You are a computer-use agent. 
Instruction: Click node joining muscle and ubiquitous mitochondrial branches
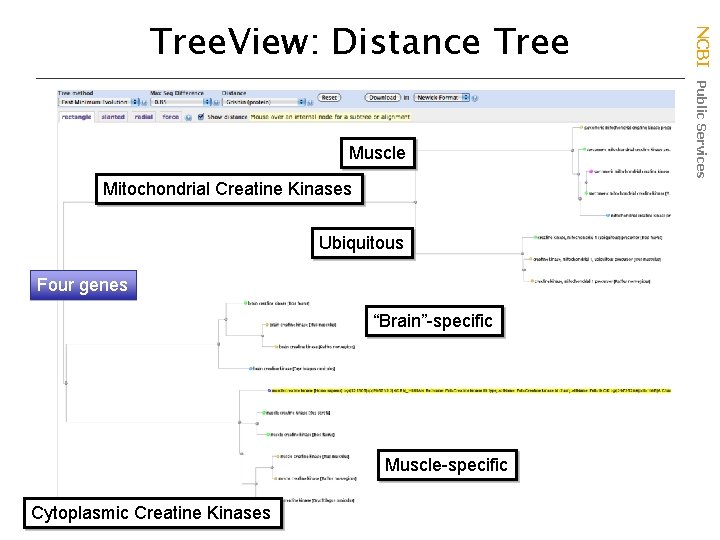[415, 202]
